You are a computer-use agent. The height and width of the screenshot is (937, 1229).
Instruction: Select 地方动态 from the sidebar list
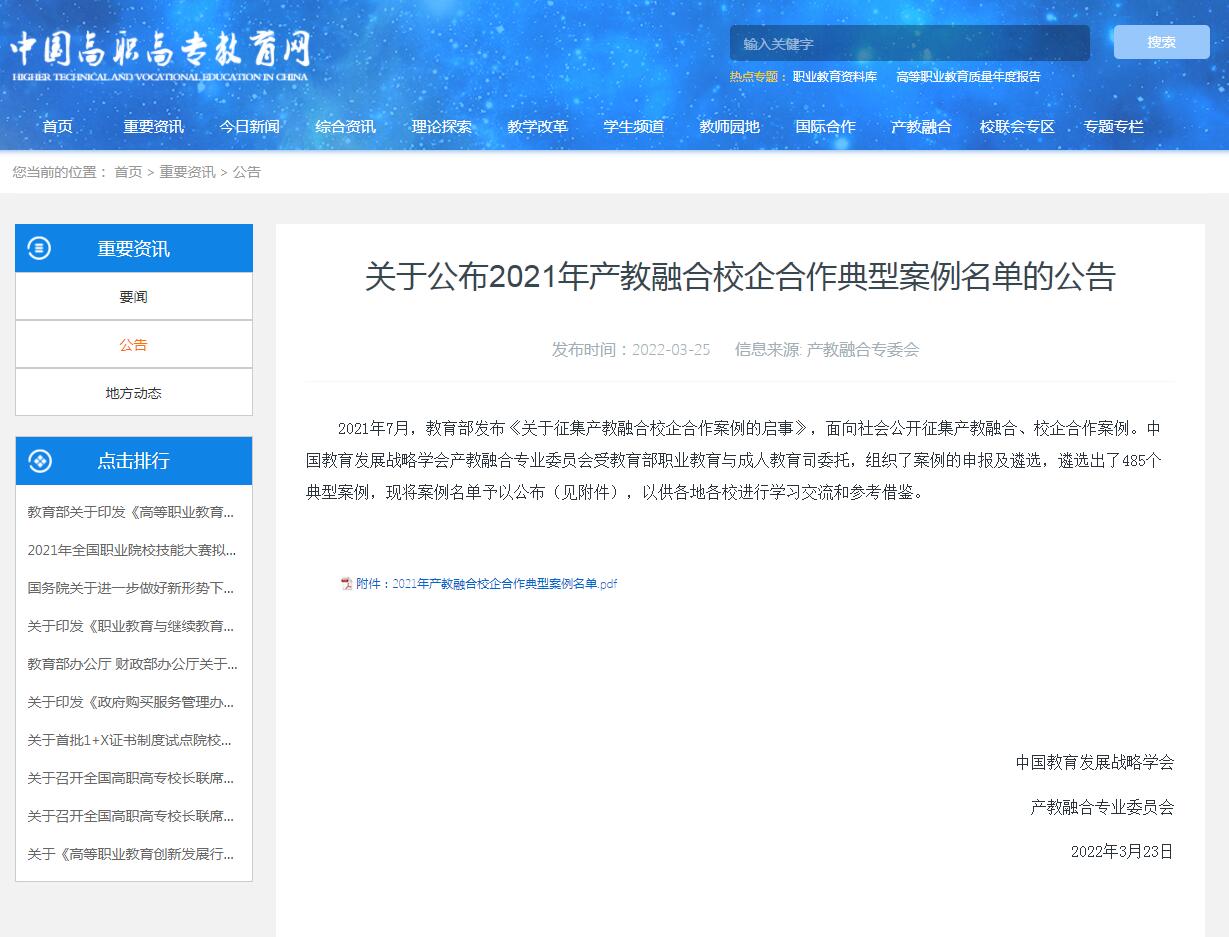coord(133,392)
